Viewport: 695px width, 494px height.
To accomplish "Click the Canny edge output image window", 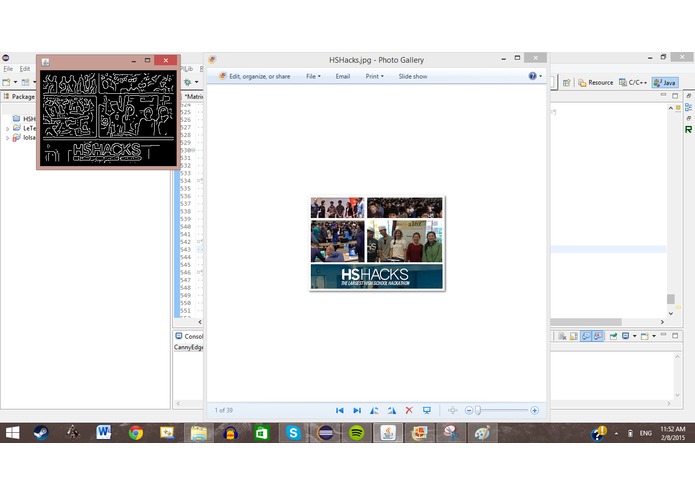I will [109, 118].
